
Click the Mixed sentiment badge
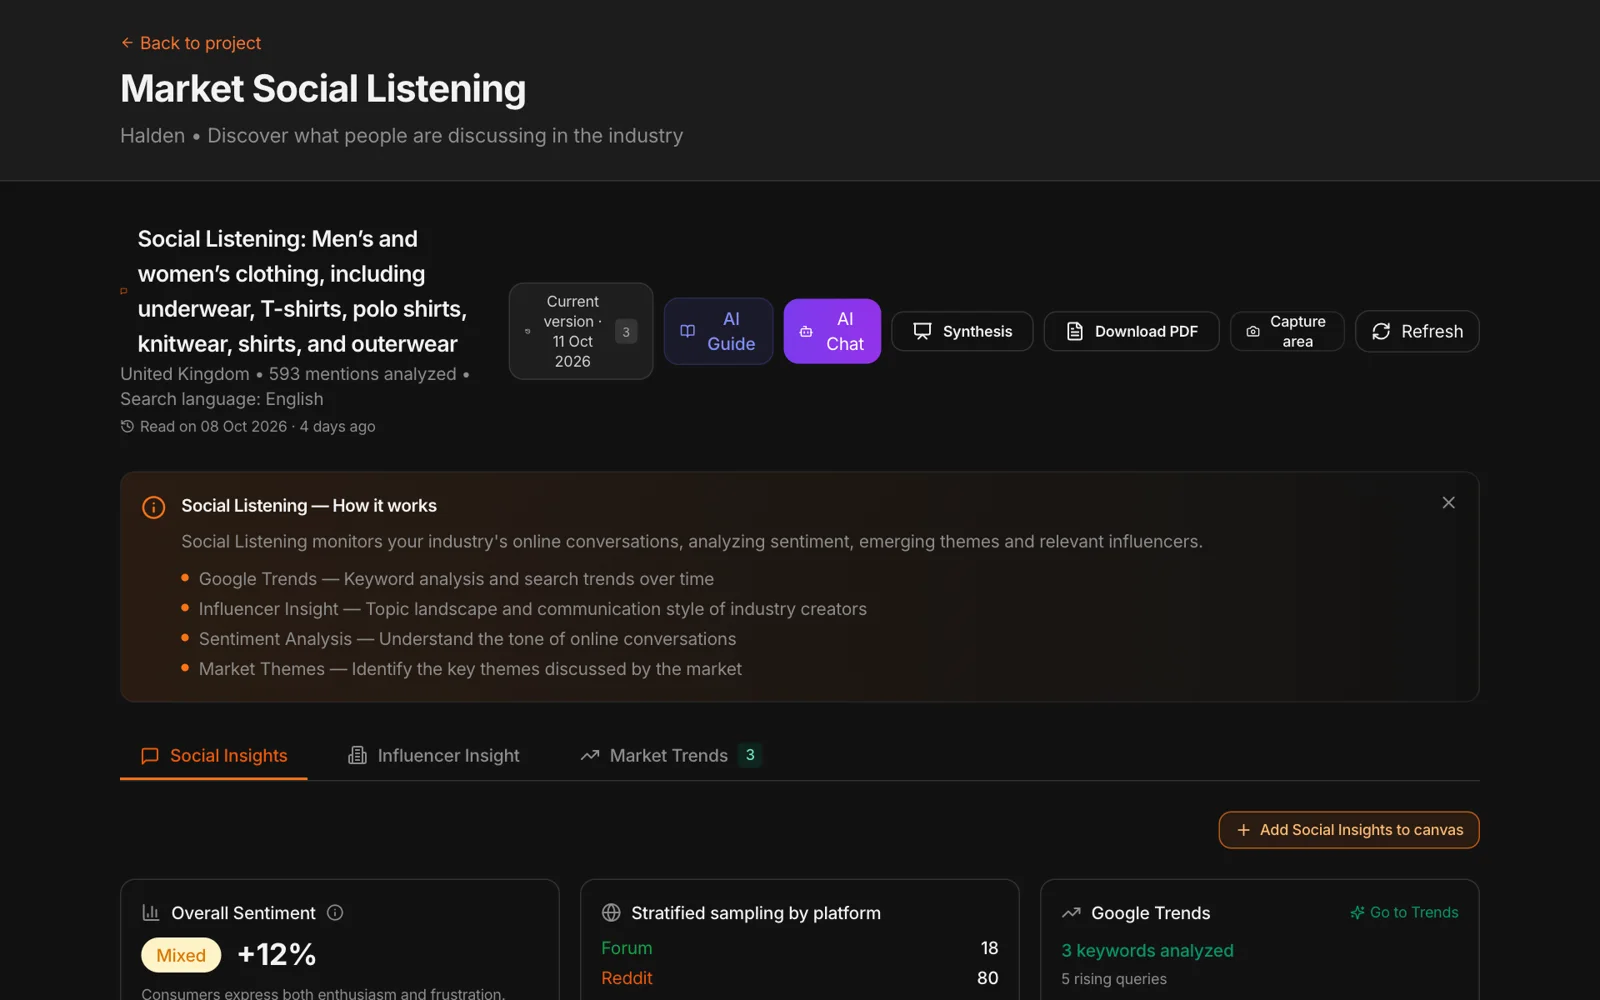[x=181, y=956]
